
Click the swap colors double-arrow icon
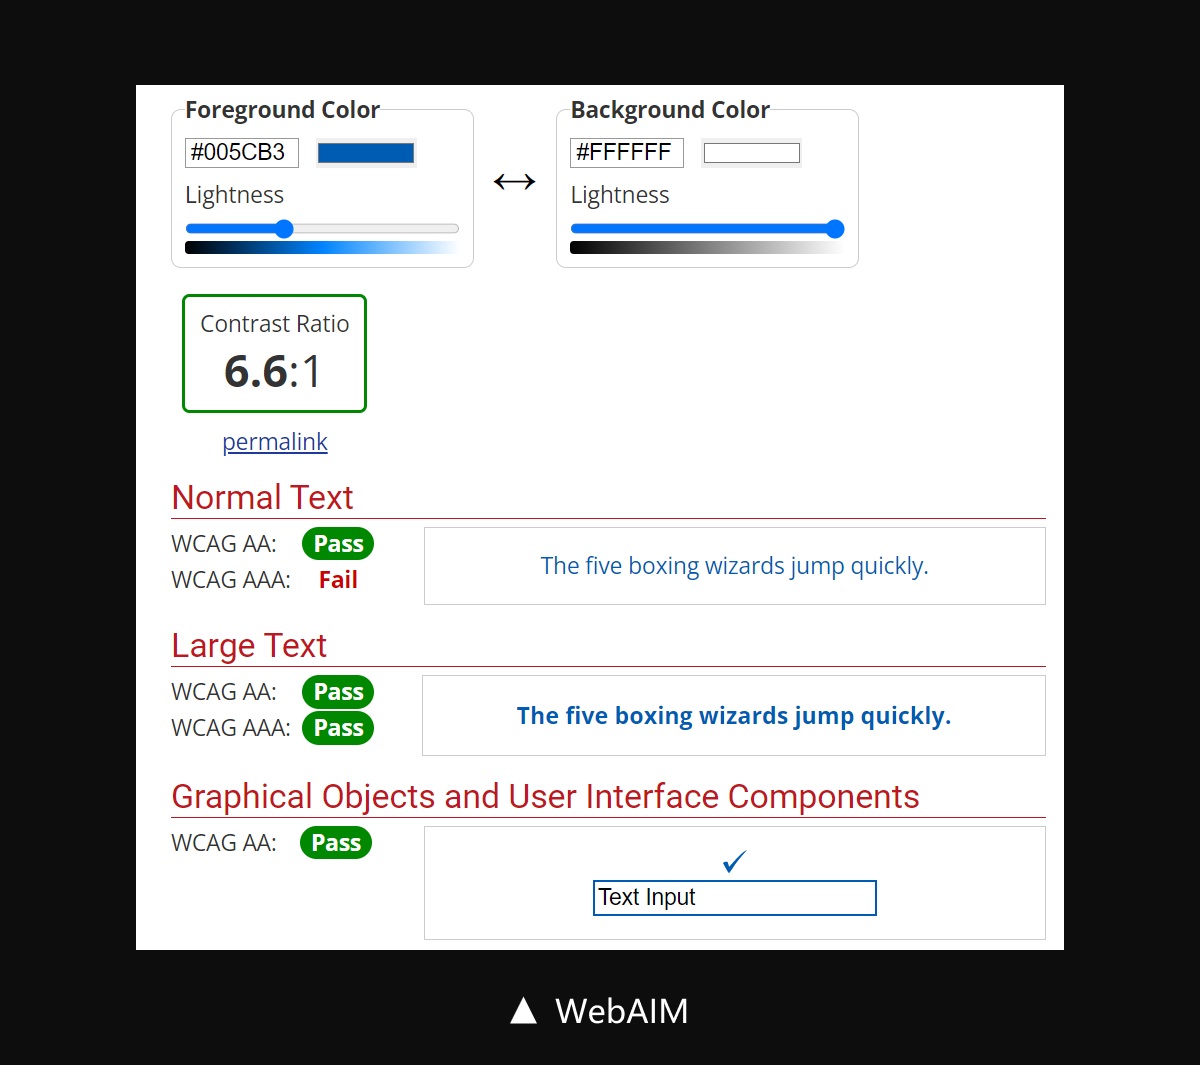pos(514,182)
